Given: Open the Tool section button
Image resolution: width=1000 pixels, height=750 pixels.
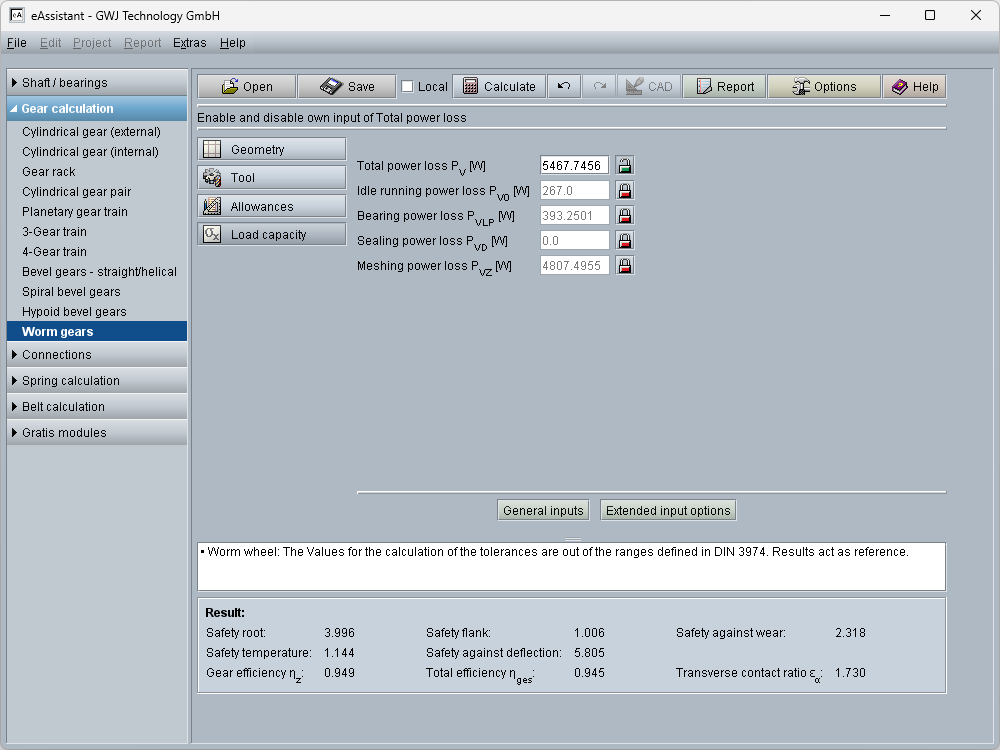Looking at the screenshot, I should pos(271,178).
